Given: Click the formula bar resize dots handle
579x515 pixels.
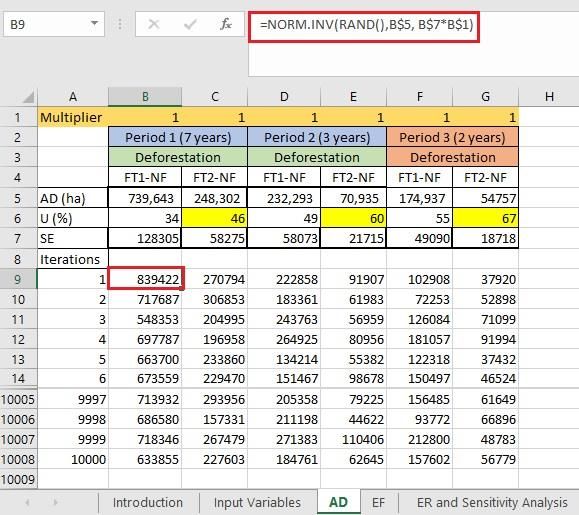Looking at the screenshot, I should [x=120, y=24].
